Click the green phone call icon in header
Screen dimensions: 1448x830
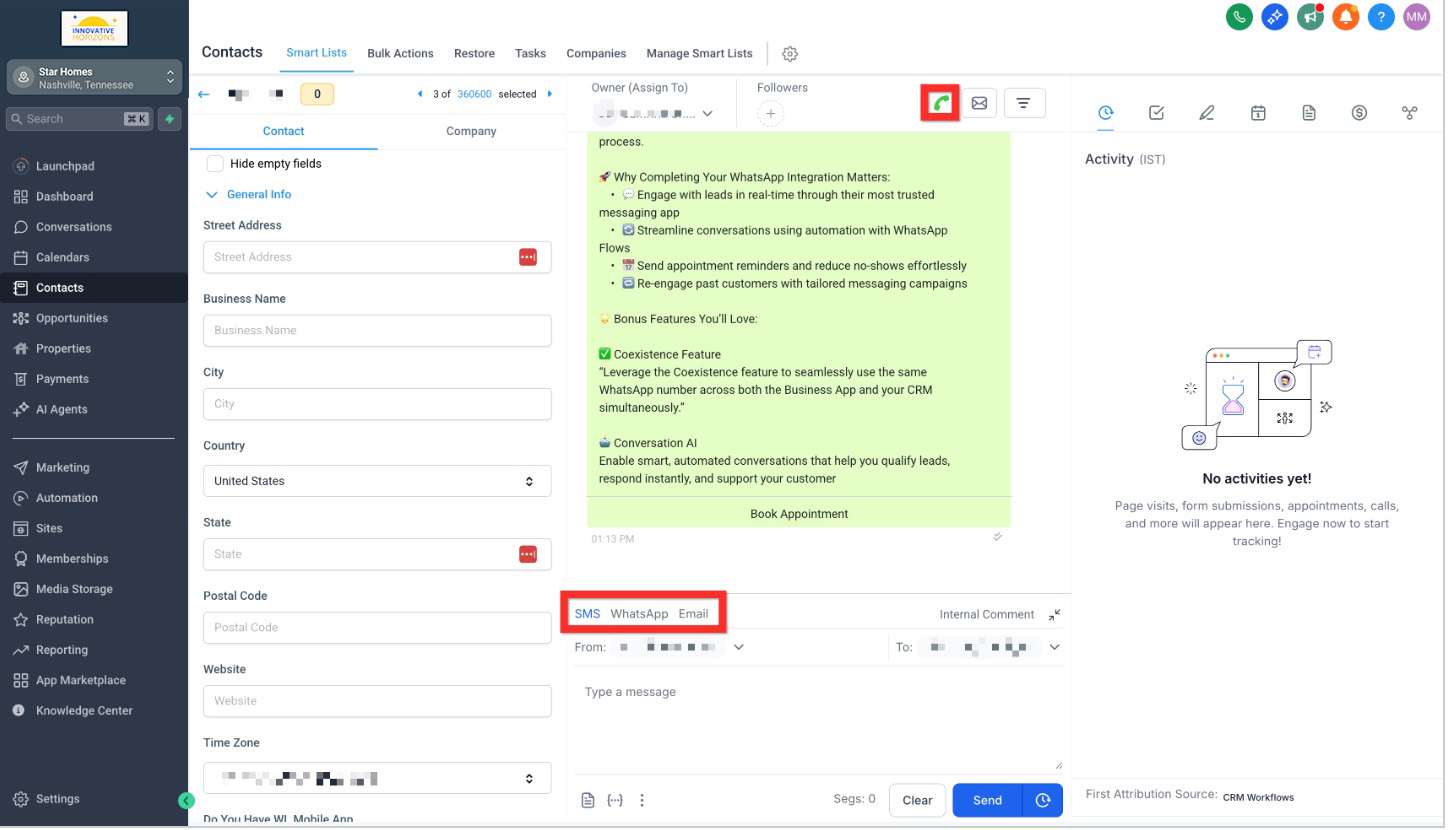(1240, 16)
